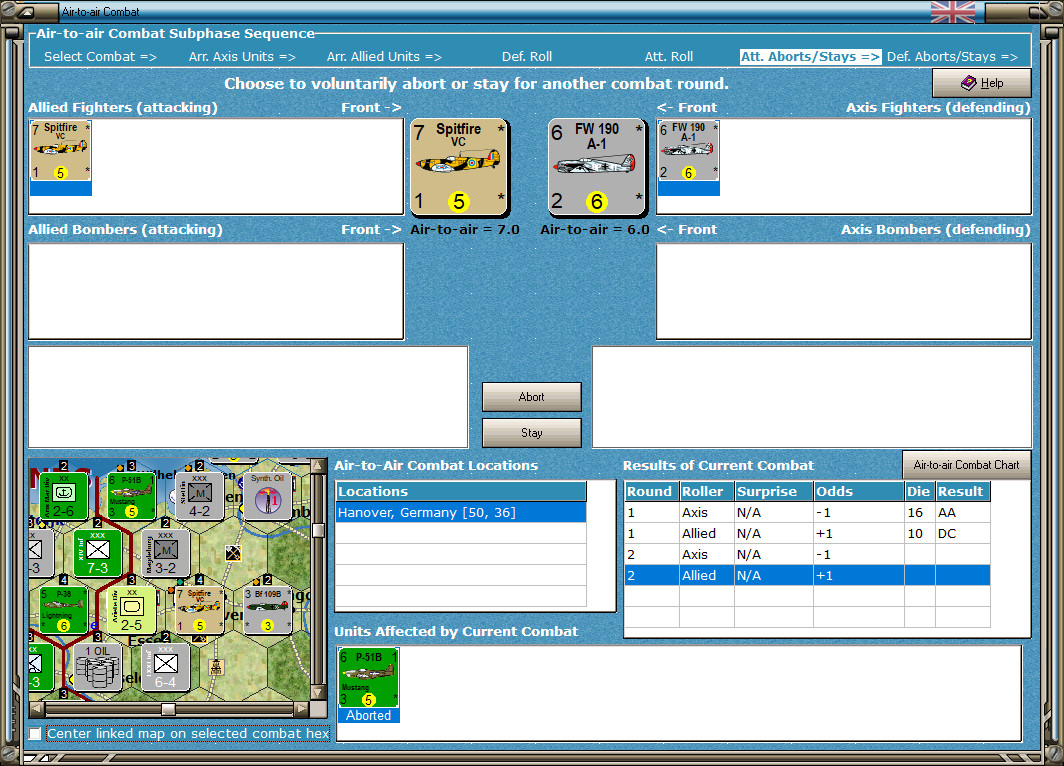Click the Odds column header
The image size is (1064, 766).
858,491
